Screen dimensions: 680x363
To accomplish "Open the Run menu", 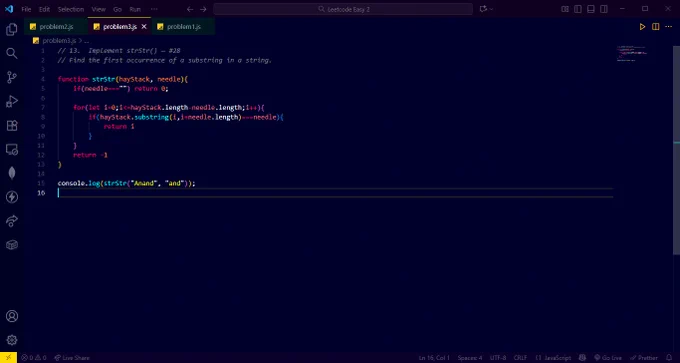I will coord(135,9).
